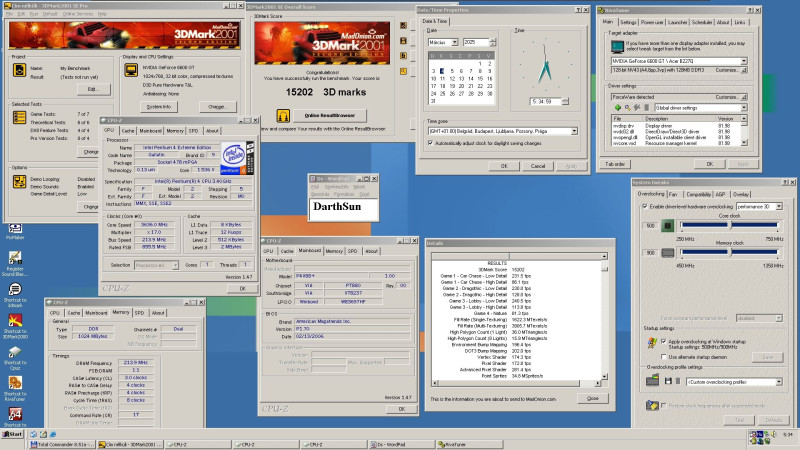This screenshot has height=450, width=800.
Task: Open the Shortcut to 3dmark desktop icon
Action: click(x=15, y=294)
